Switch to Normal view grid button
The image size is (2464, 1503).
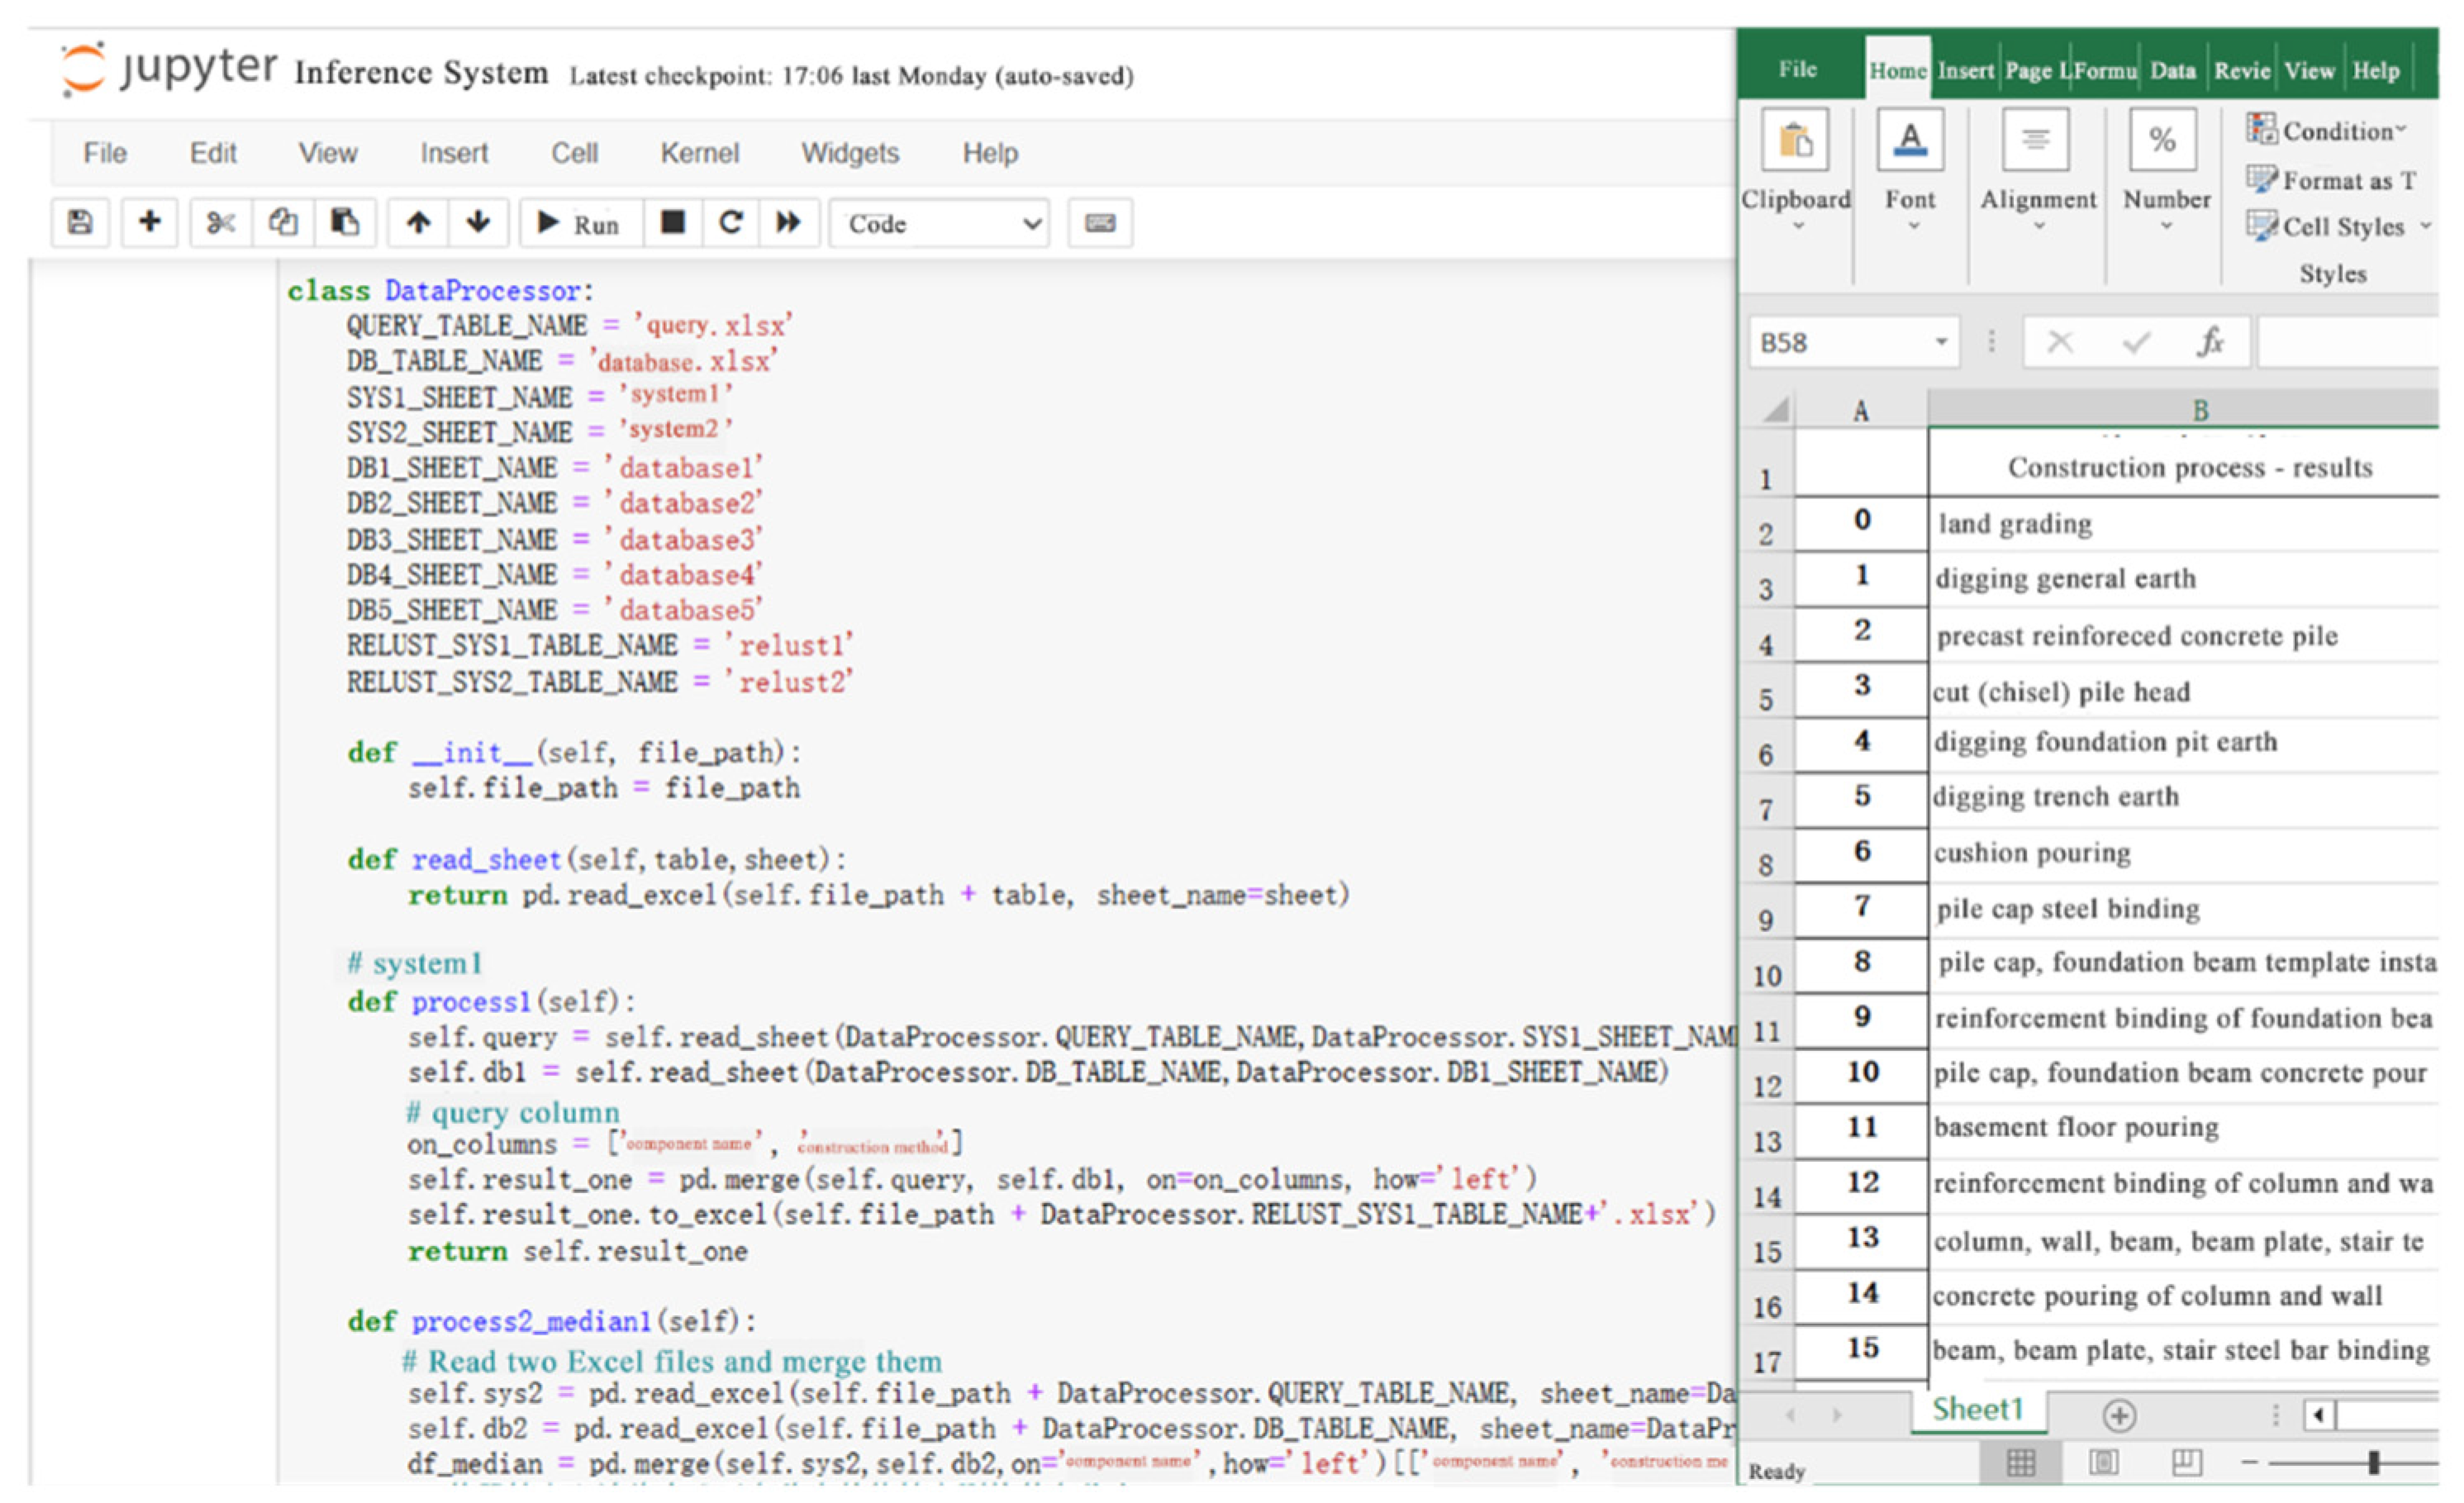coord(2021,1463)
